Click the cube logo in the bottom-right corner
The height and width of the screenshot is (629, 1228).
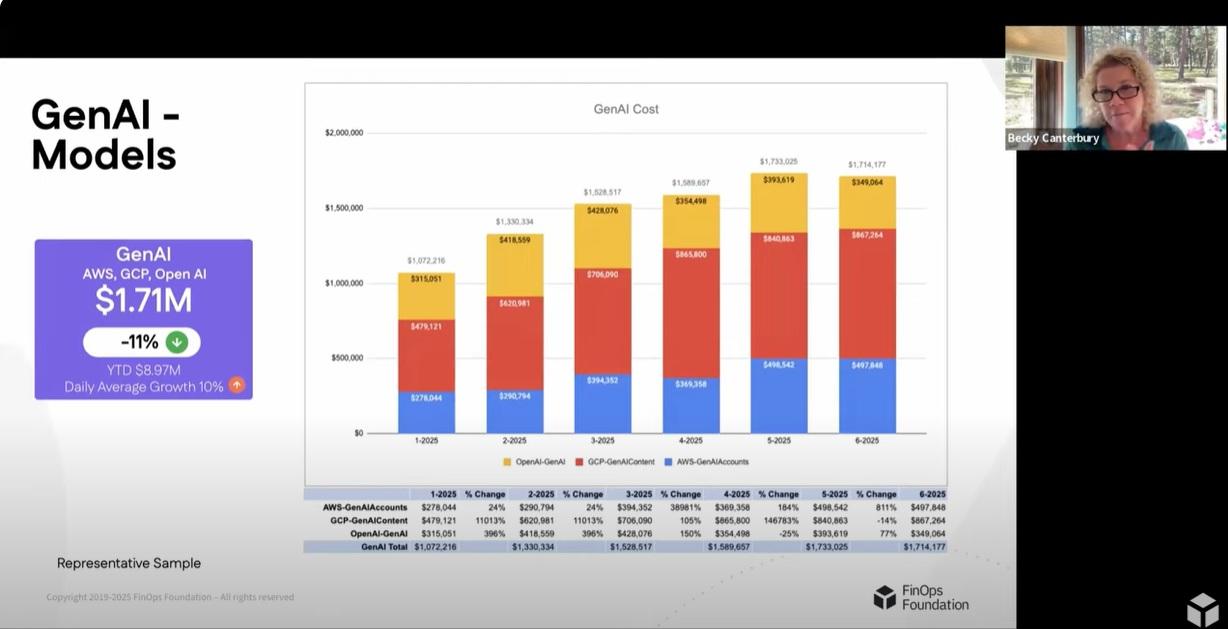pyautogui.click(x=1202, y=608)
